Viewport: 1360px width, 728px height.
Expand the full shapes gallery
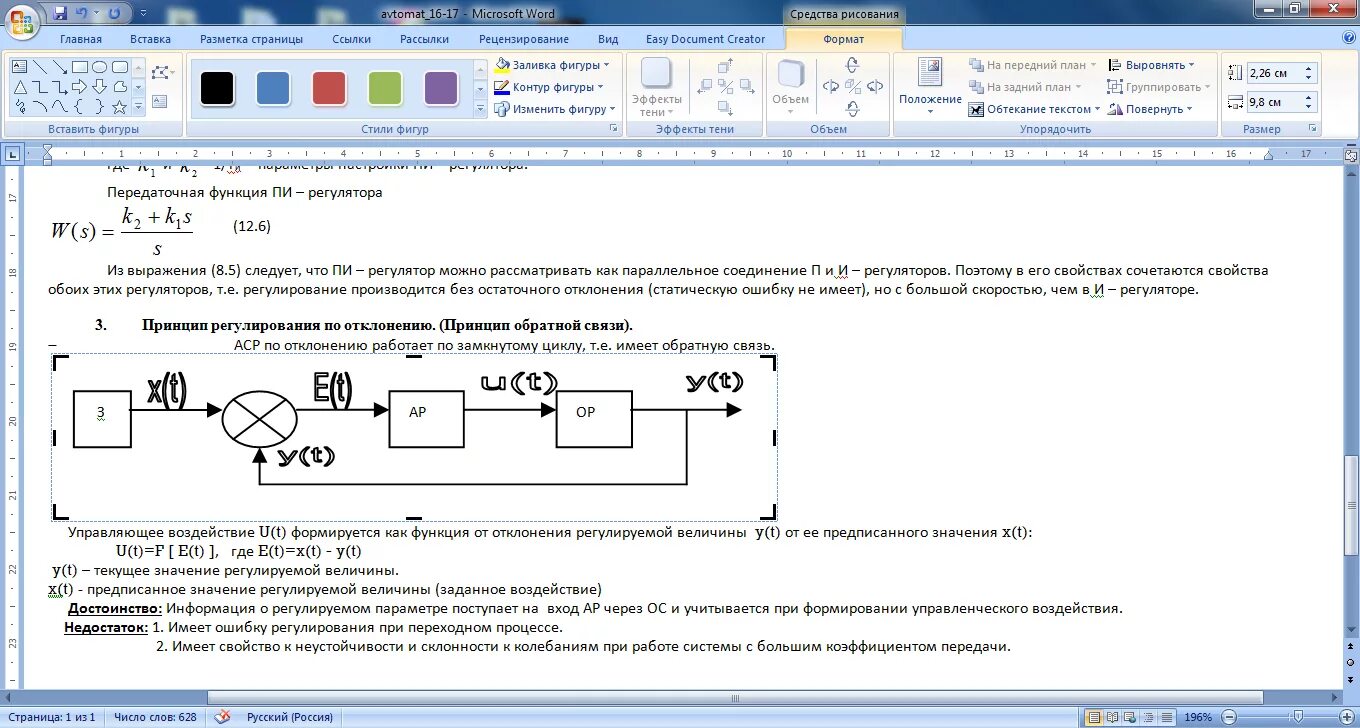tap(138, 107)
